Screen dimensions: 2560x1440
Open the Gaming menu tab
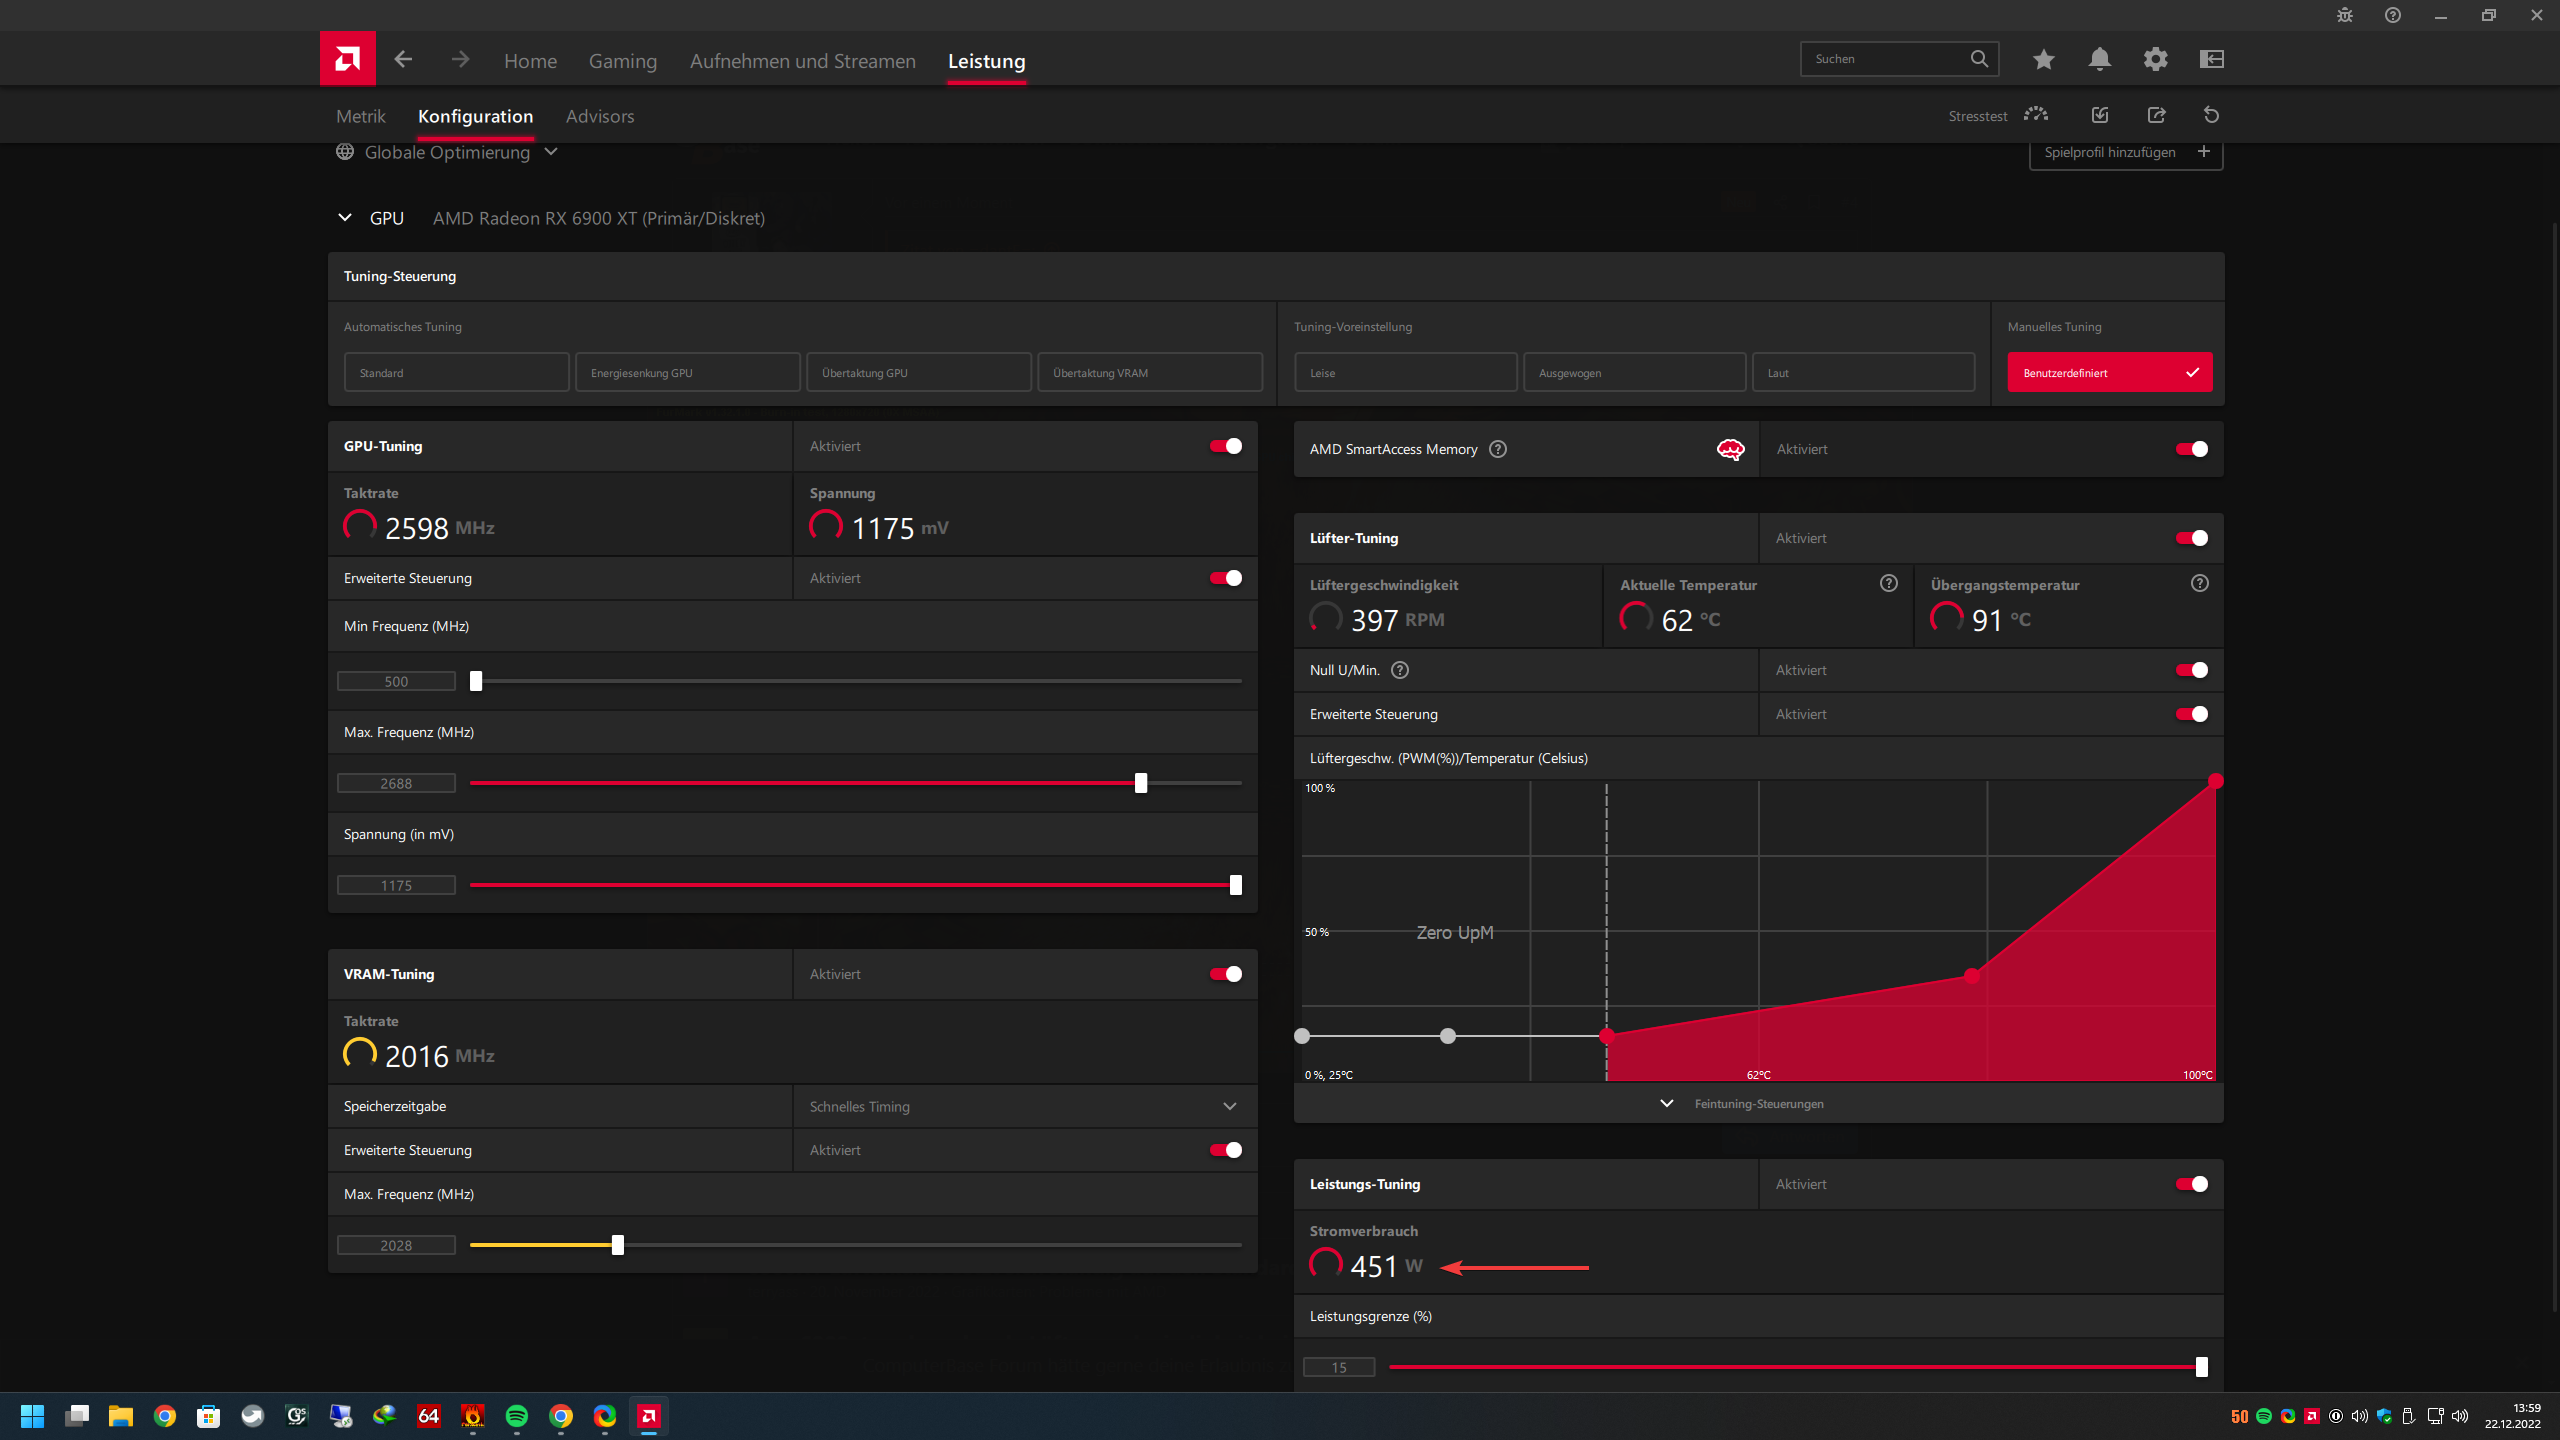622,61
